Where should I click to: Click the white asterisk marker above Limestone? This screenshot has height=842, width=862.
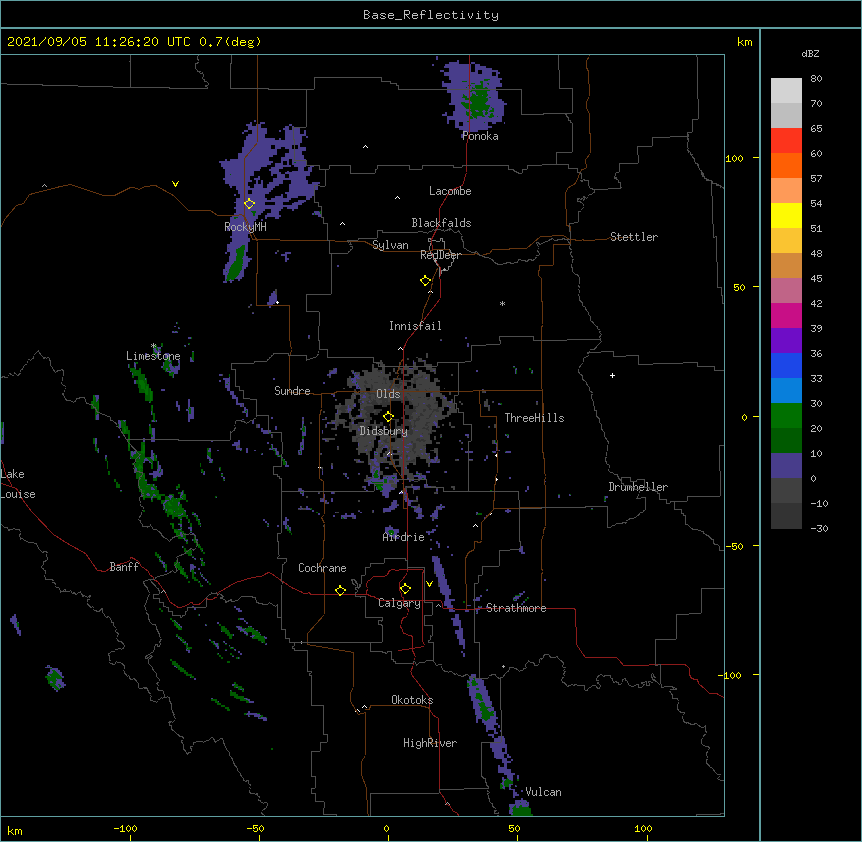click(x=154, y=346)
